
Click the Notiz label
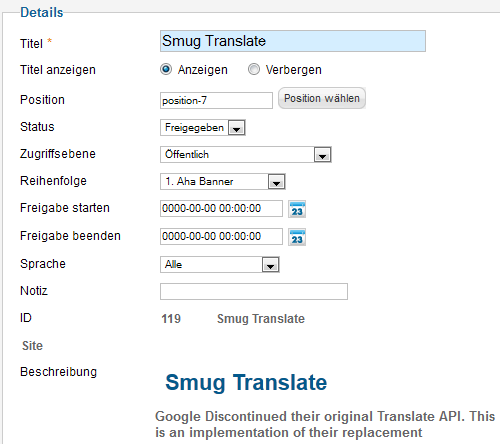click(34, 291)
